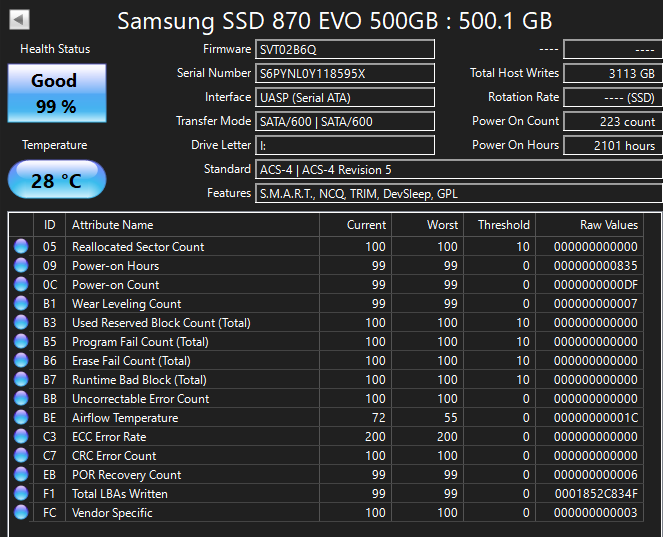Click the Threshold column header
Viewport: 663px width, 537px height.
click(500, 225)
